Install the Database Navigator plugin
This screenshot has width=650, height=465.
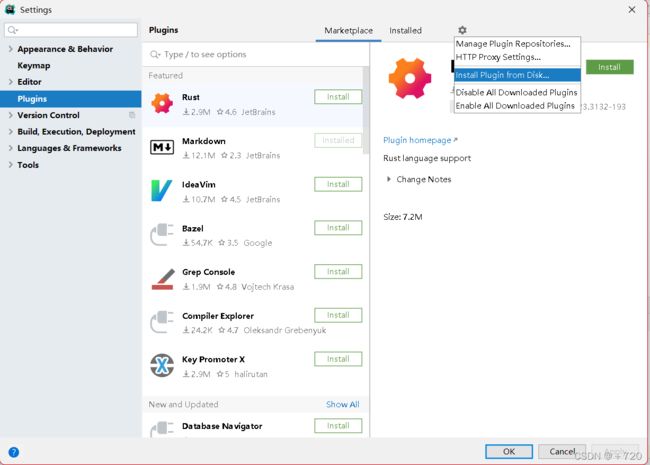(338, 426)
